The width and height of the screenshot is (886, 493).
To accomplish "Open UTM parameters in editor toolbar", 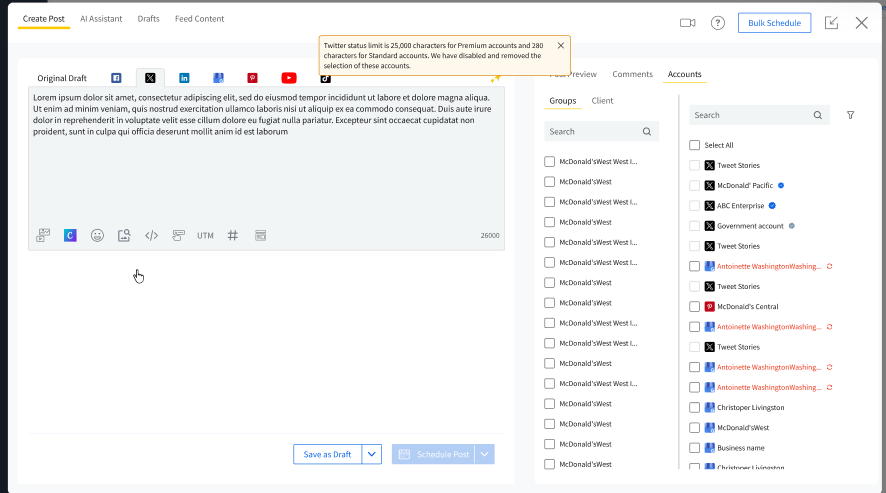I will click(205, 236).
